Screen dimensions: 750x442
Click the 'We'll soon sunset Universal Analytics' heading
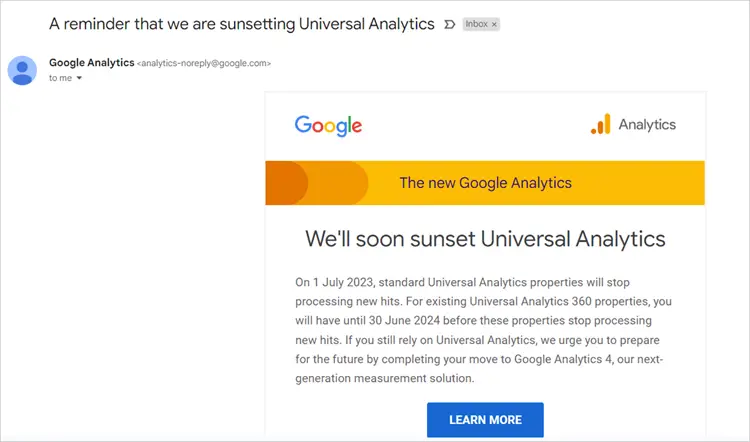point(485,239)
